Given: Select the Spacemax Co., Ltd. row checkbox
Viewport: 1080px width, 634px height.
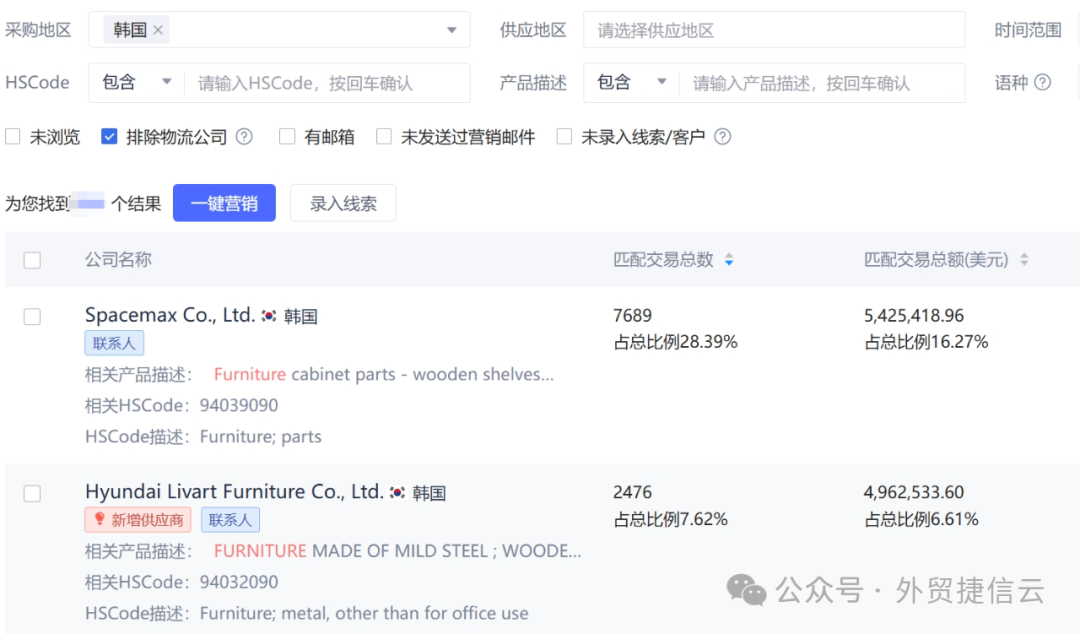Looking at the screenshot, I should [x=32, y=316].
